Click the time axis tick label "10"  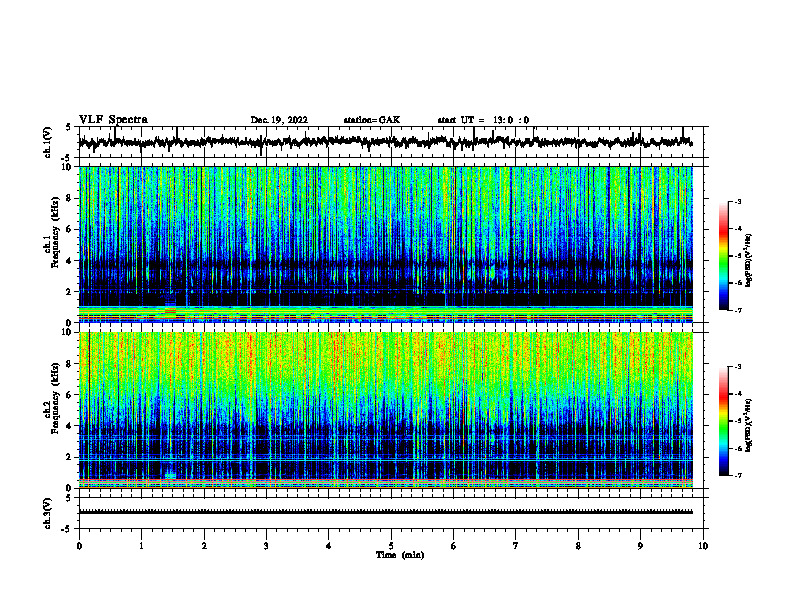(703, 546)
